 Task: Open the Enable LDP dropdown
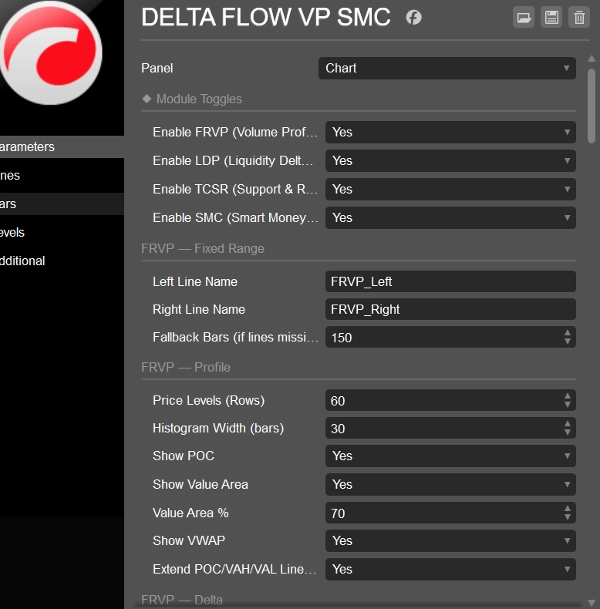[x=450, y=160]
